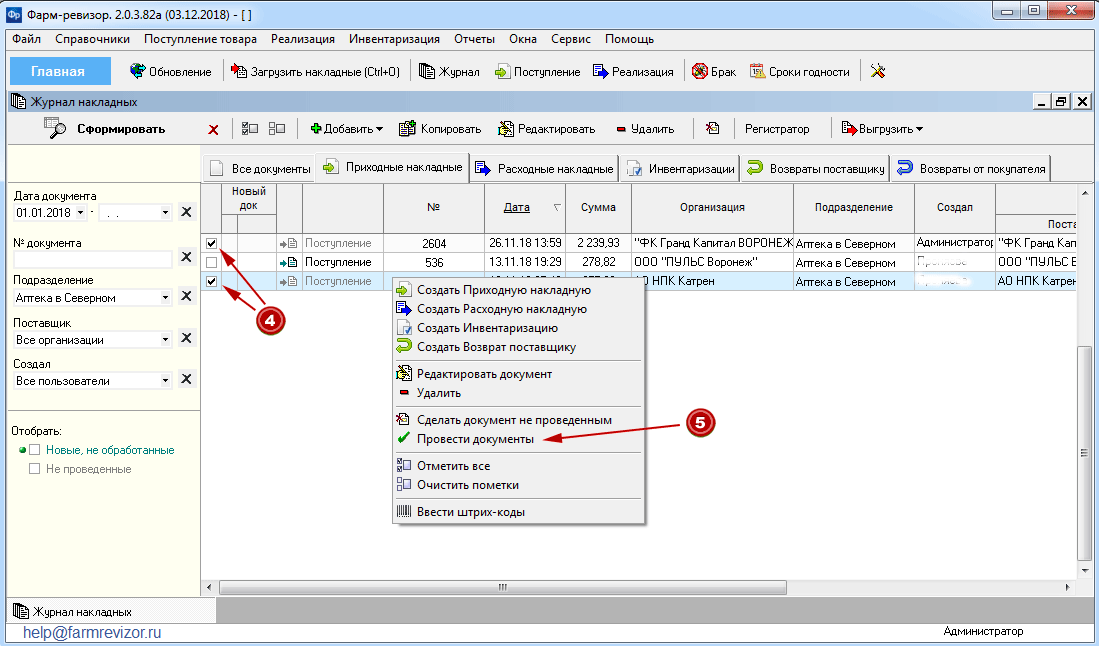The image size is (1099, 646).
Task: Open the end date dropdown
Action: pos(165,212)
